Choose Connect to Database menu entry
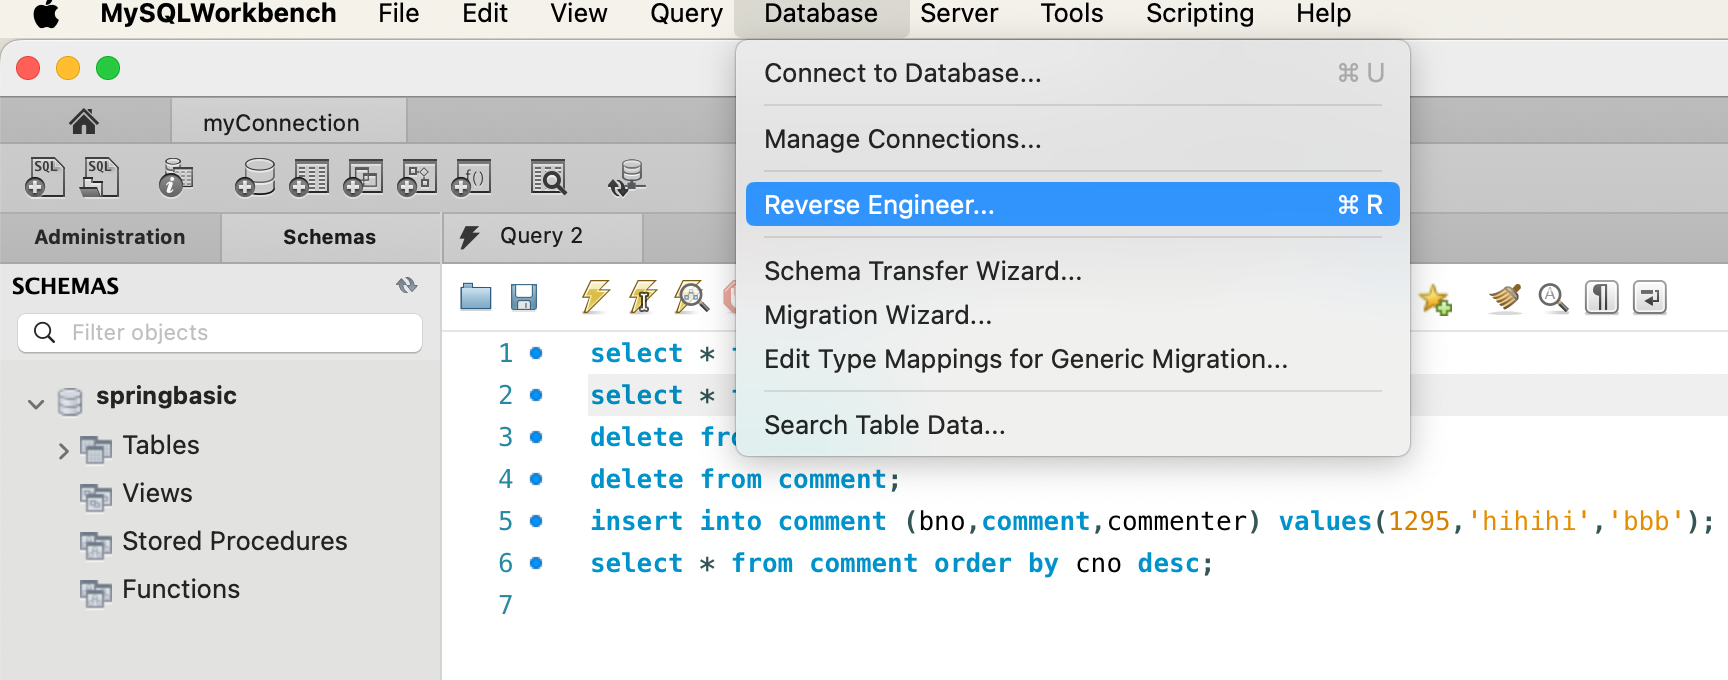1728x680 pixels. pos(1073,73)
